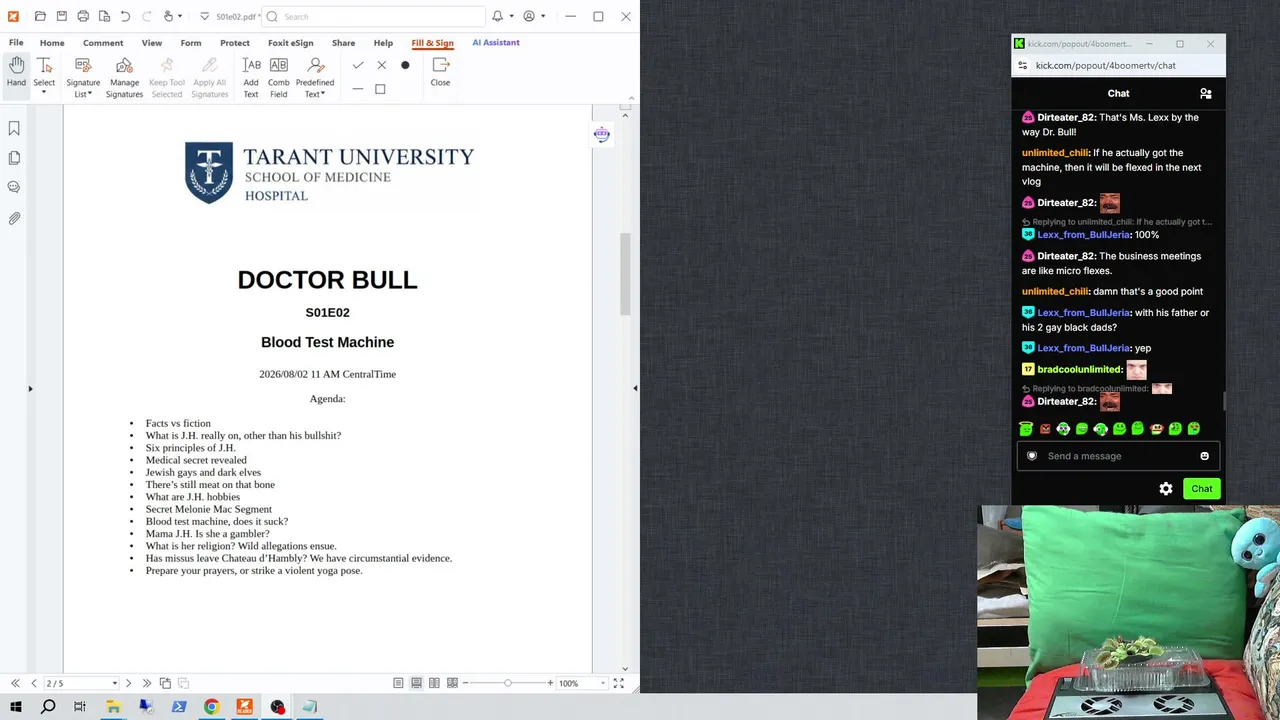1280x720 pixels.
Task: Zoom in with the plus button
Action: 550,683
